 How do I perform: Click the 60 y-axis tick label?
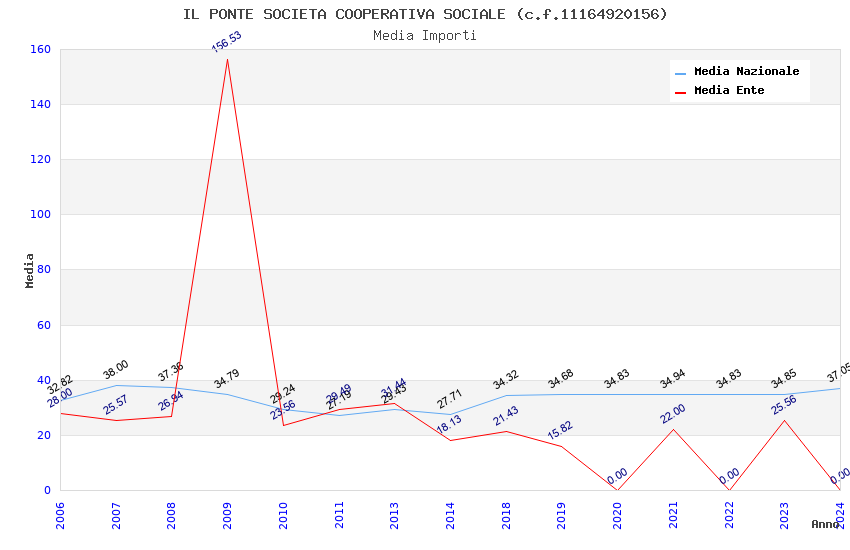pyautogui.click(x=44, y=325)
